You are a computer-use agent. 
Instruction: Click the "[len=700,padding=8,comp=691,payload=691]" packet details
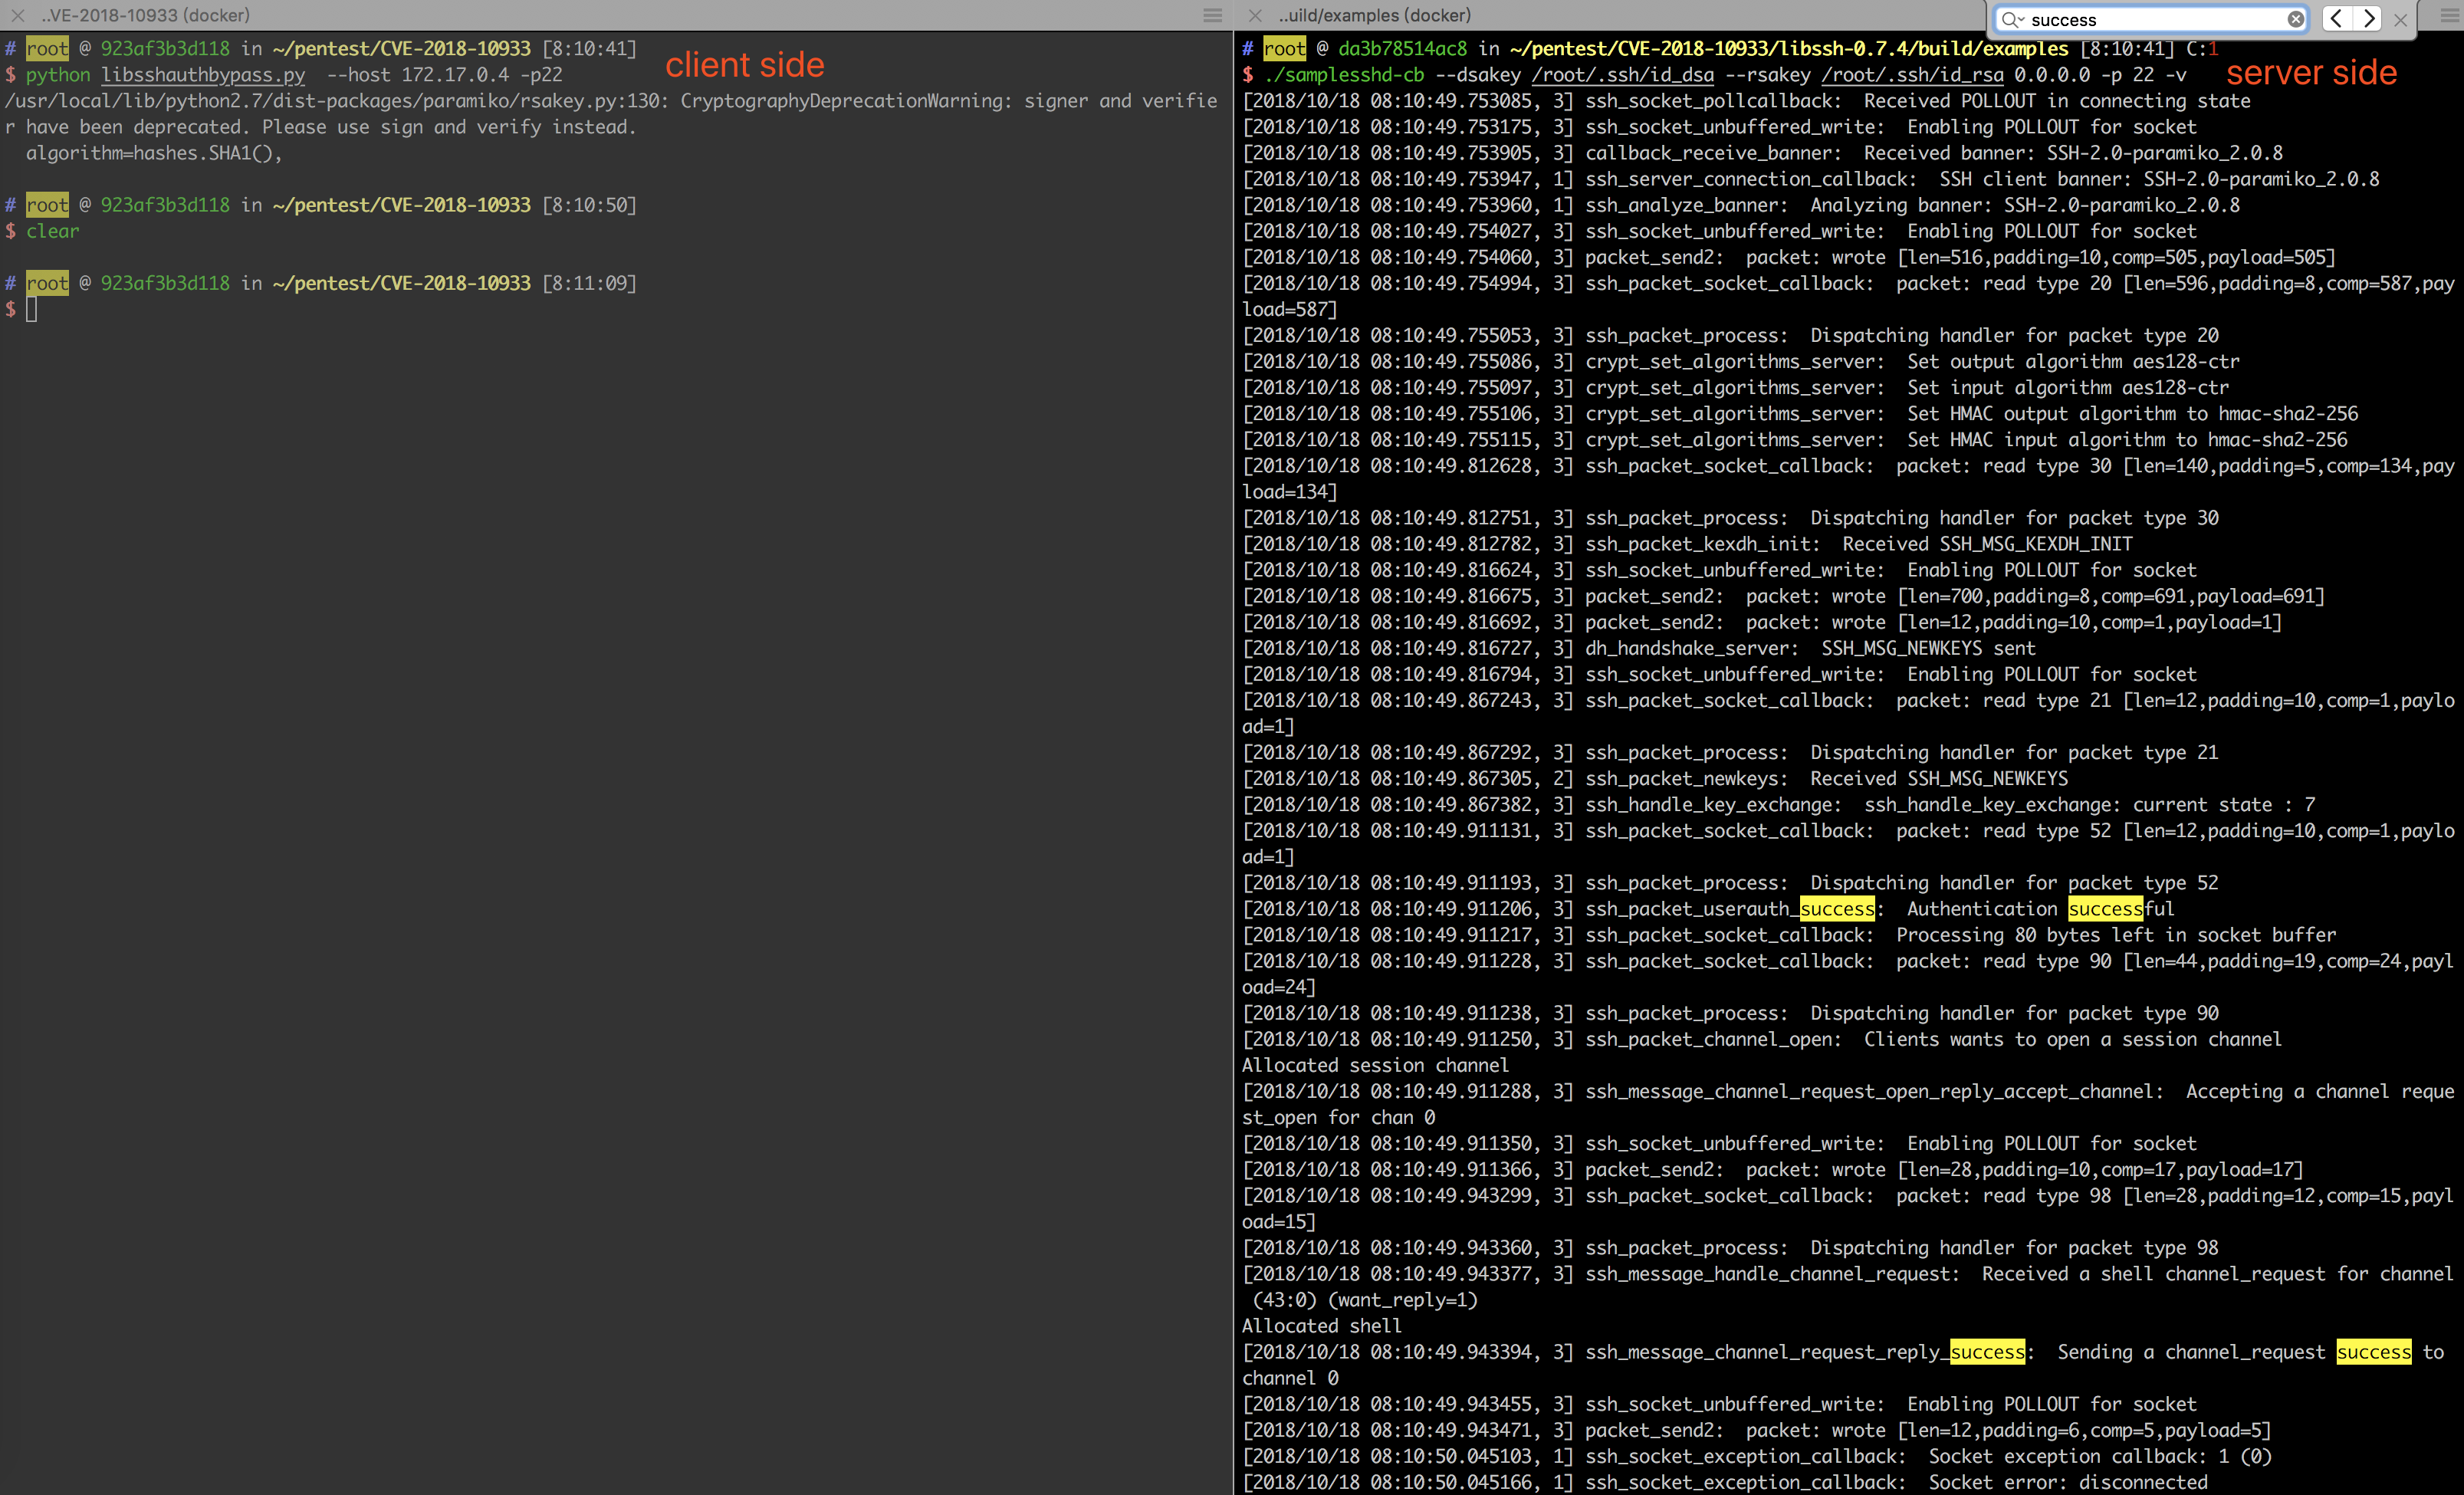click(2111, 596)
